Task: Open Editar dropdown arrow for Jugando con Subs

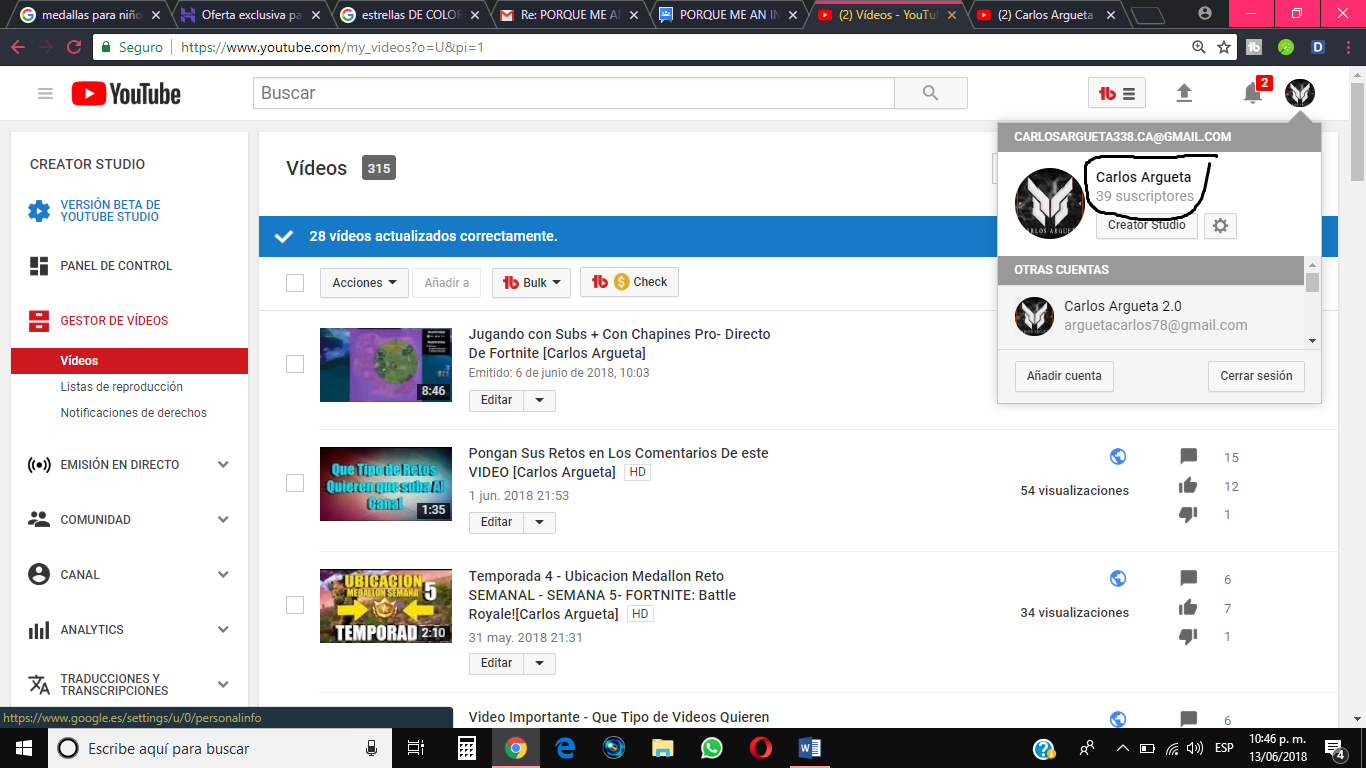Action: point(540,400)
